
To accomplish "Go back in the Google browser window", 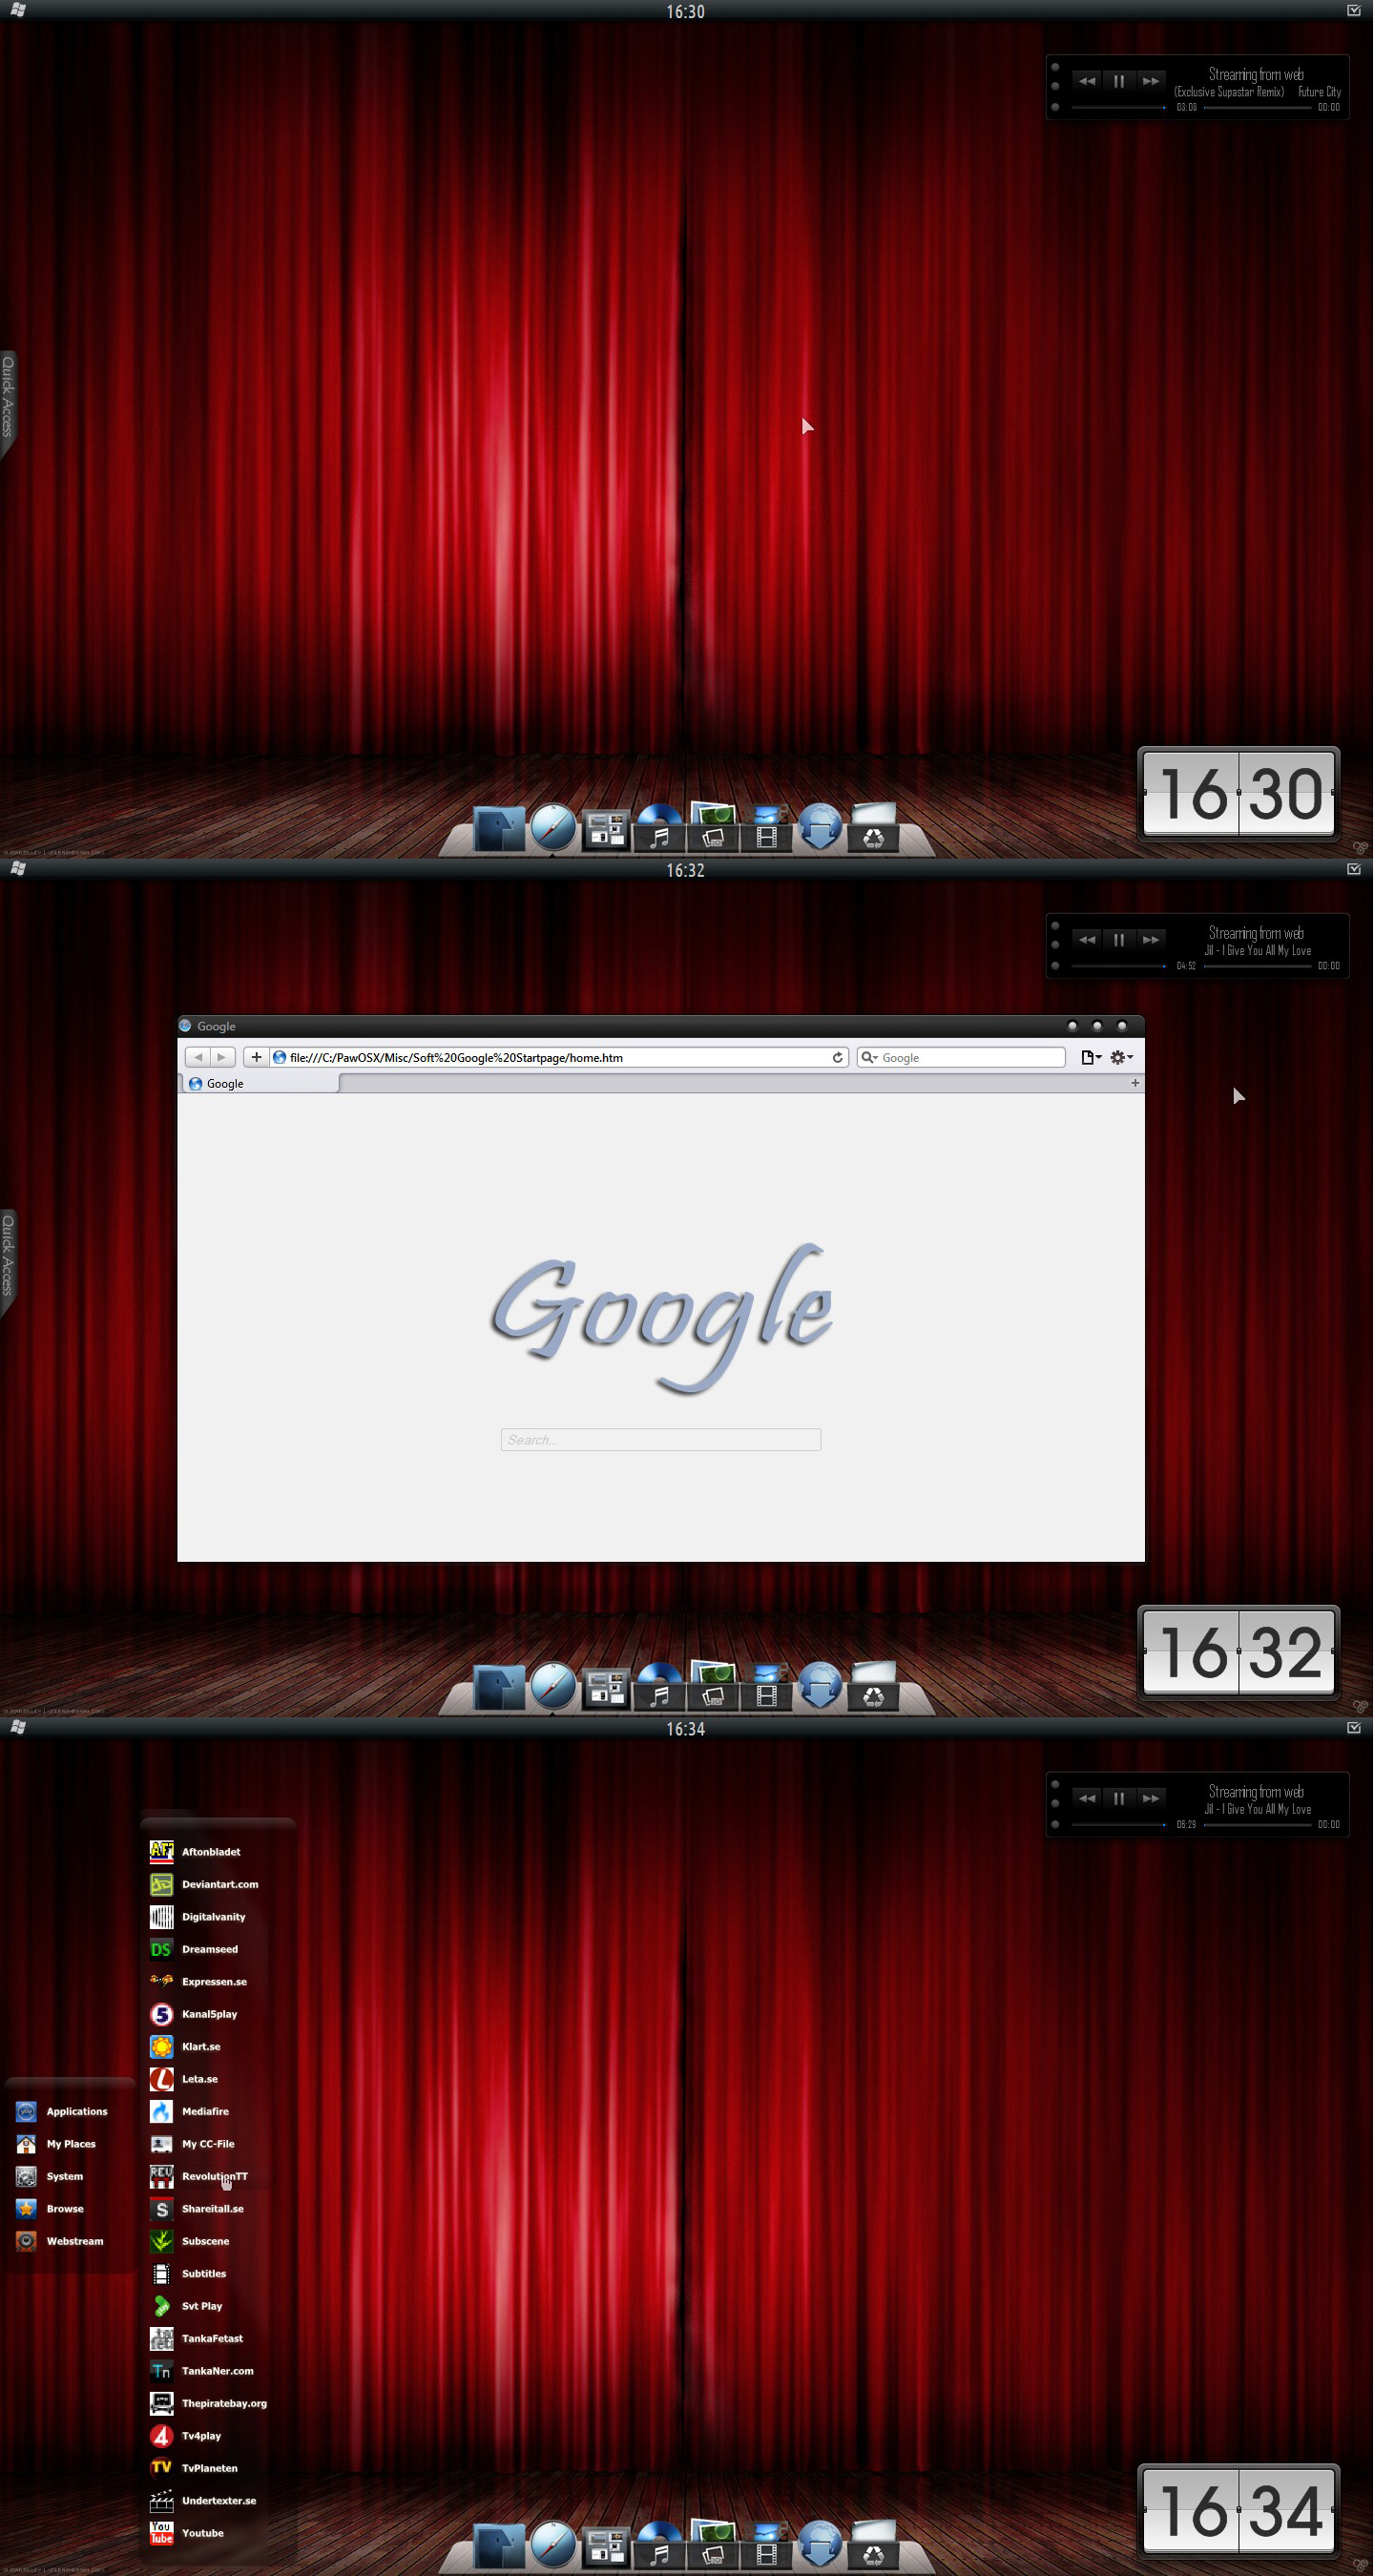I will [x=198, y=1057].
